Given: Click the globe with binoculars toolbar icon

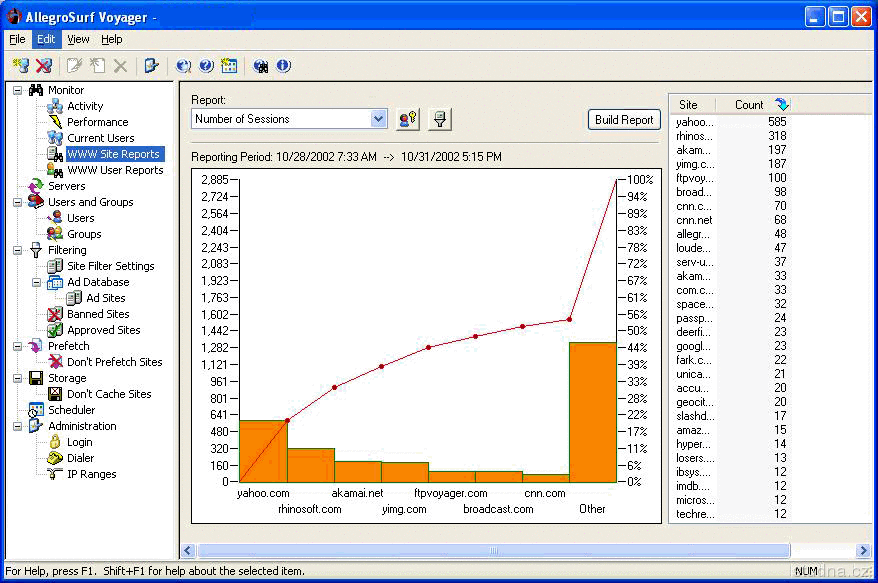Looking at the screenshot, I should [260, 66].
